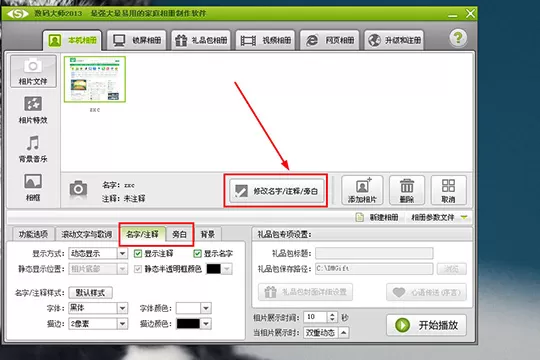Close the 数码大师2013 window

pos(470,14)
